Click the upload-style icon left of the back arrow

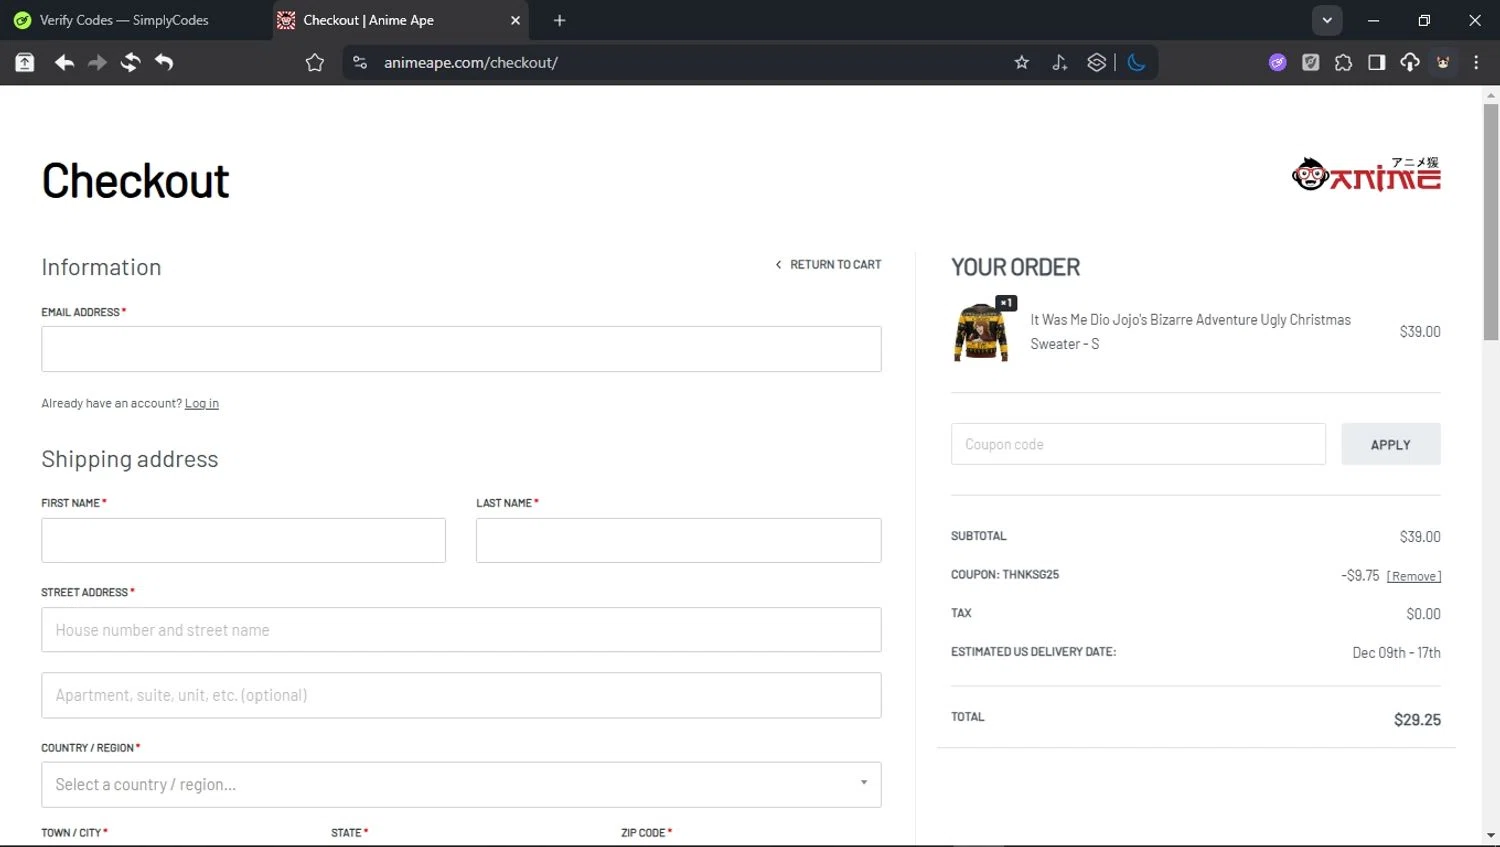pos(25,62)
